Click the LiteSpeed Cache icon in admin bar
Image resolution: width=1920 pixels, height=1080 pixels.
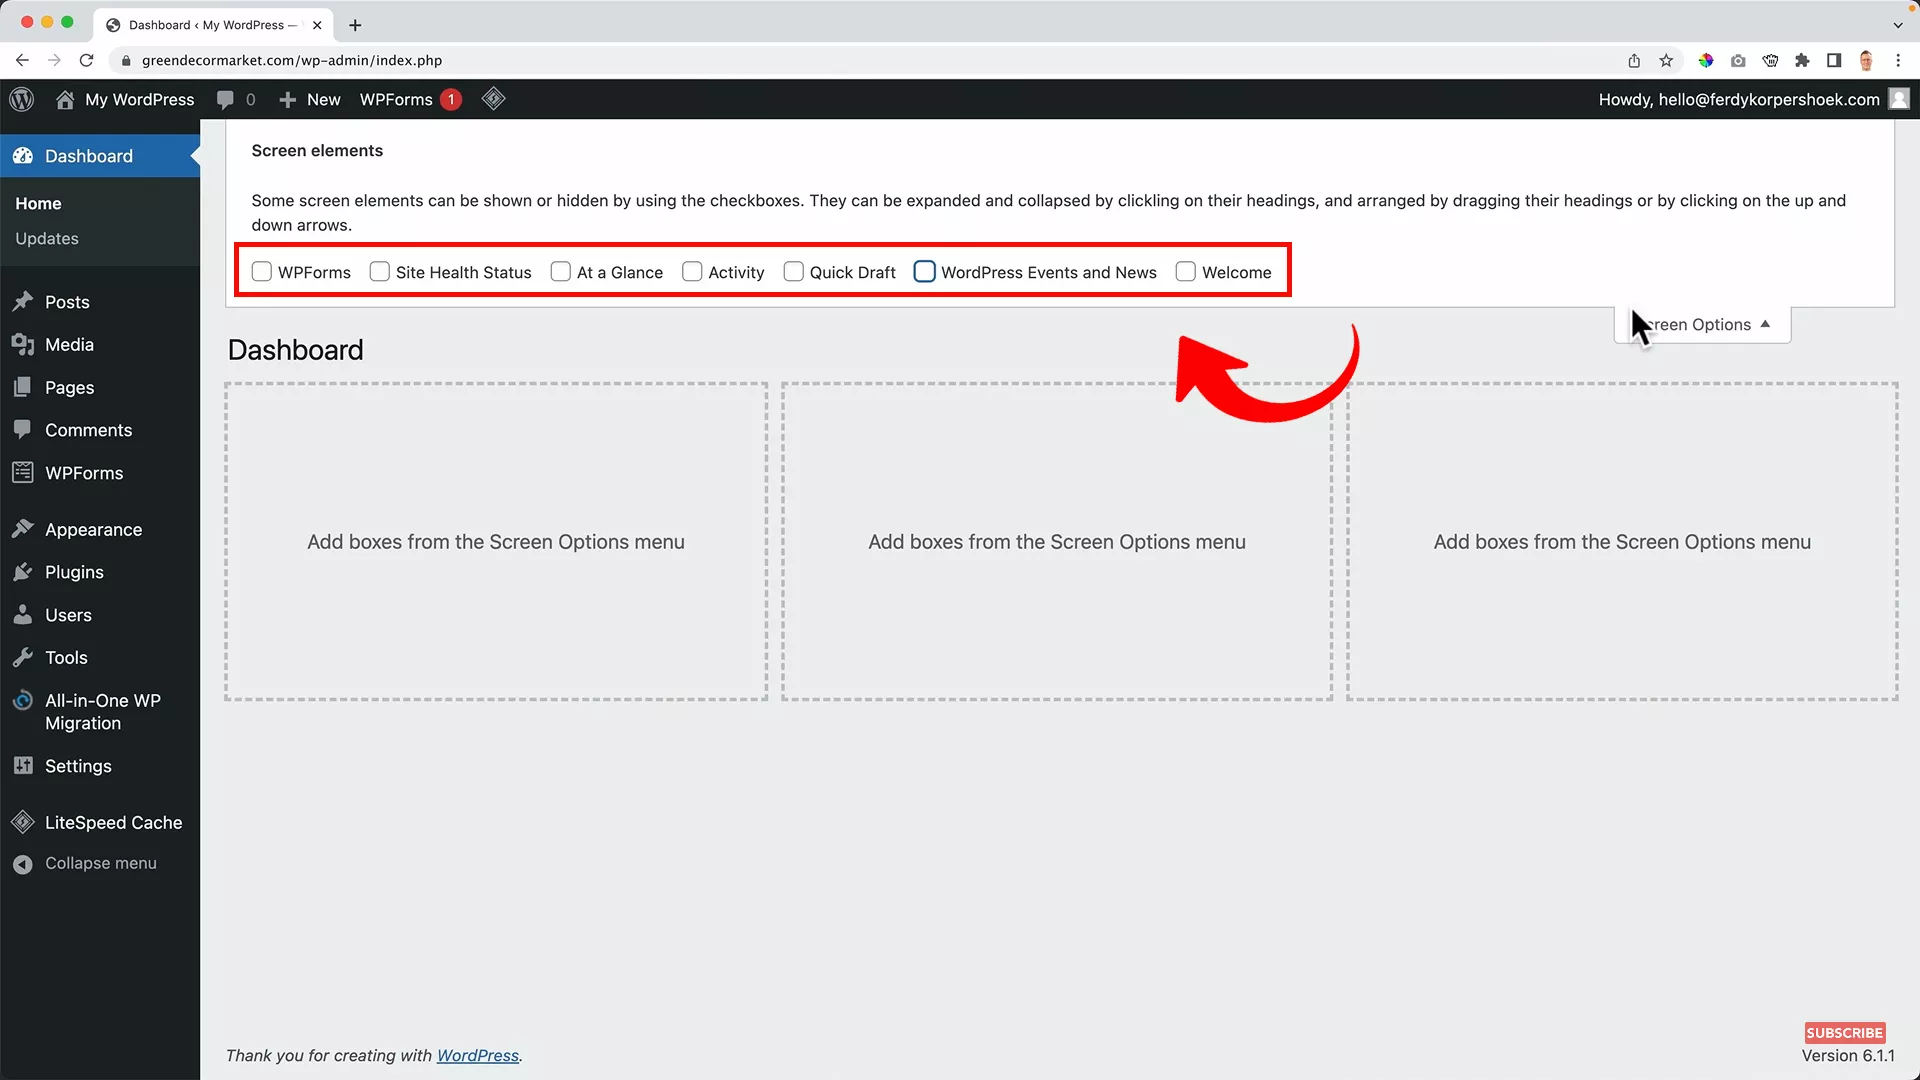[x=493, y=99]
